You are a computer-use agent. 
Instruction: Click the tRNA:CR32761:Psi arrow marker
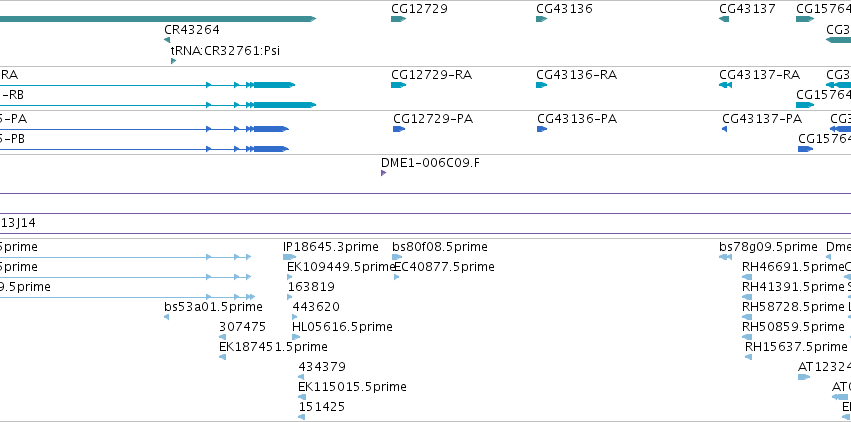[x=174, y=61]
